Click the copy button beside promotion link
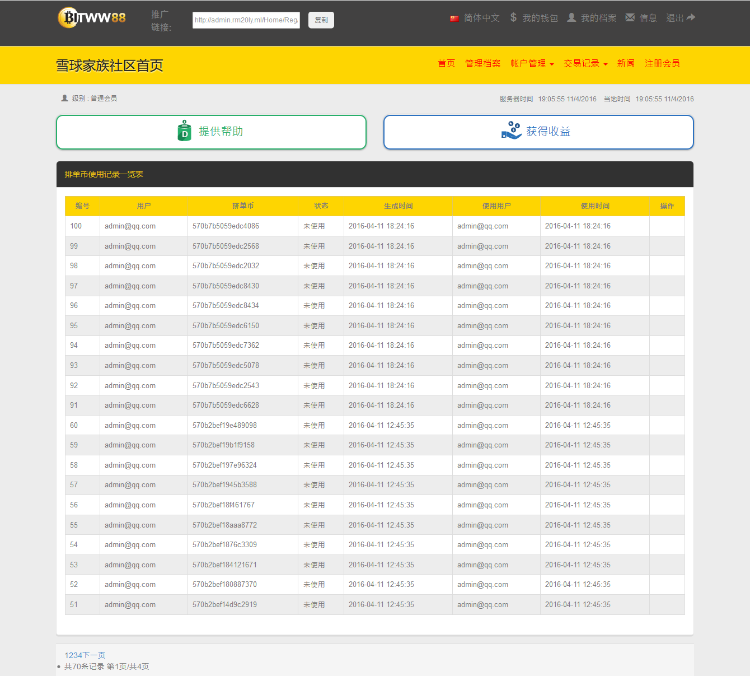The height and width of the screenshot is (676, 750). 321,20
